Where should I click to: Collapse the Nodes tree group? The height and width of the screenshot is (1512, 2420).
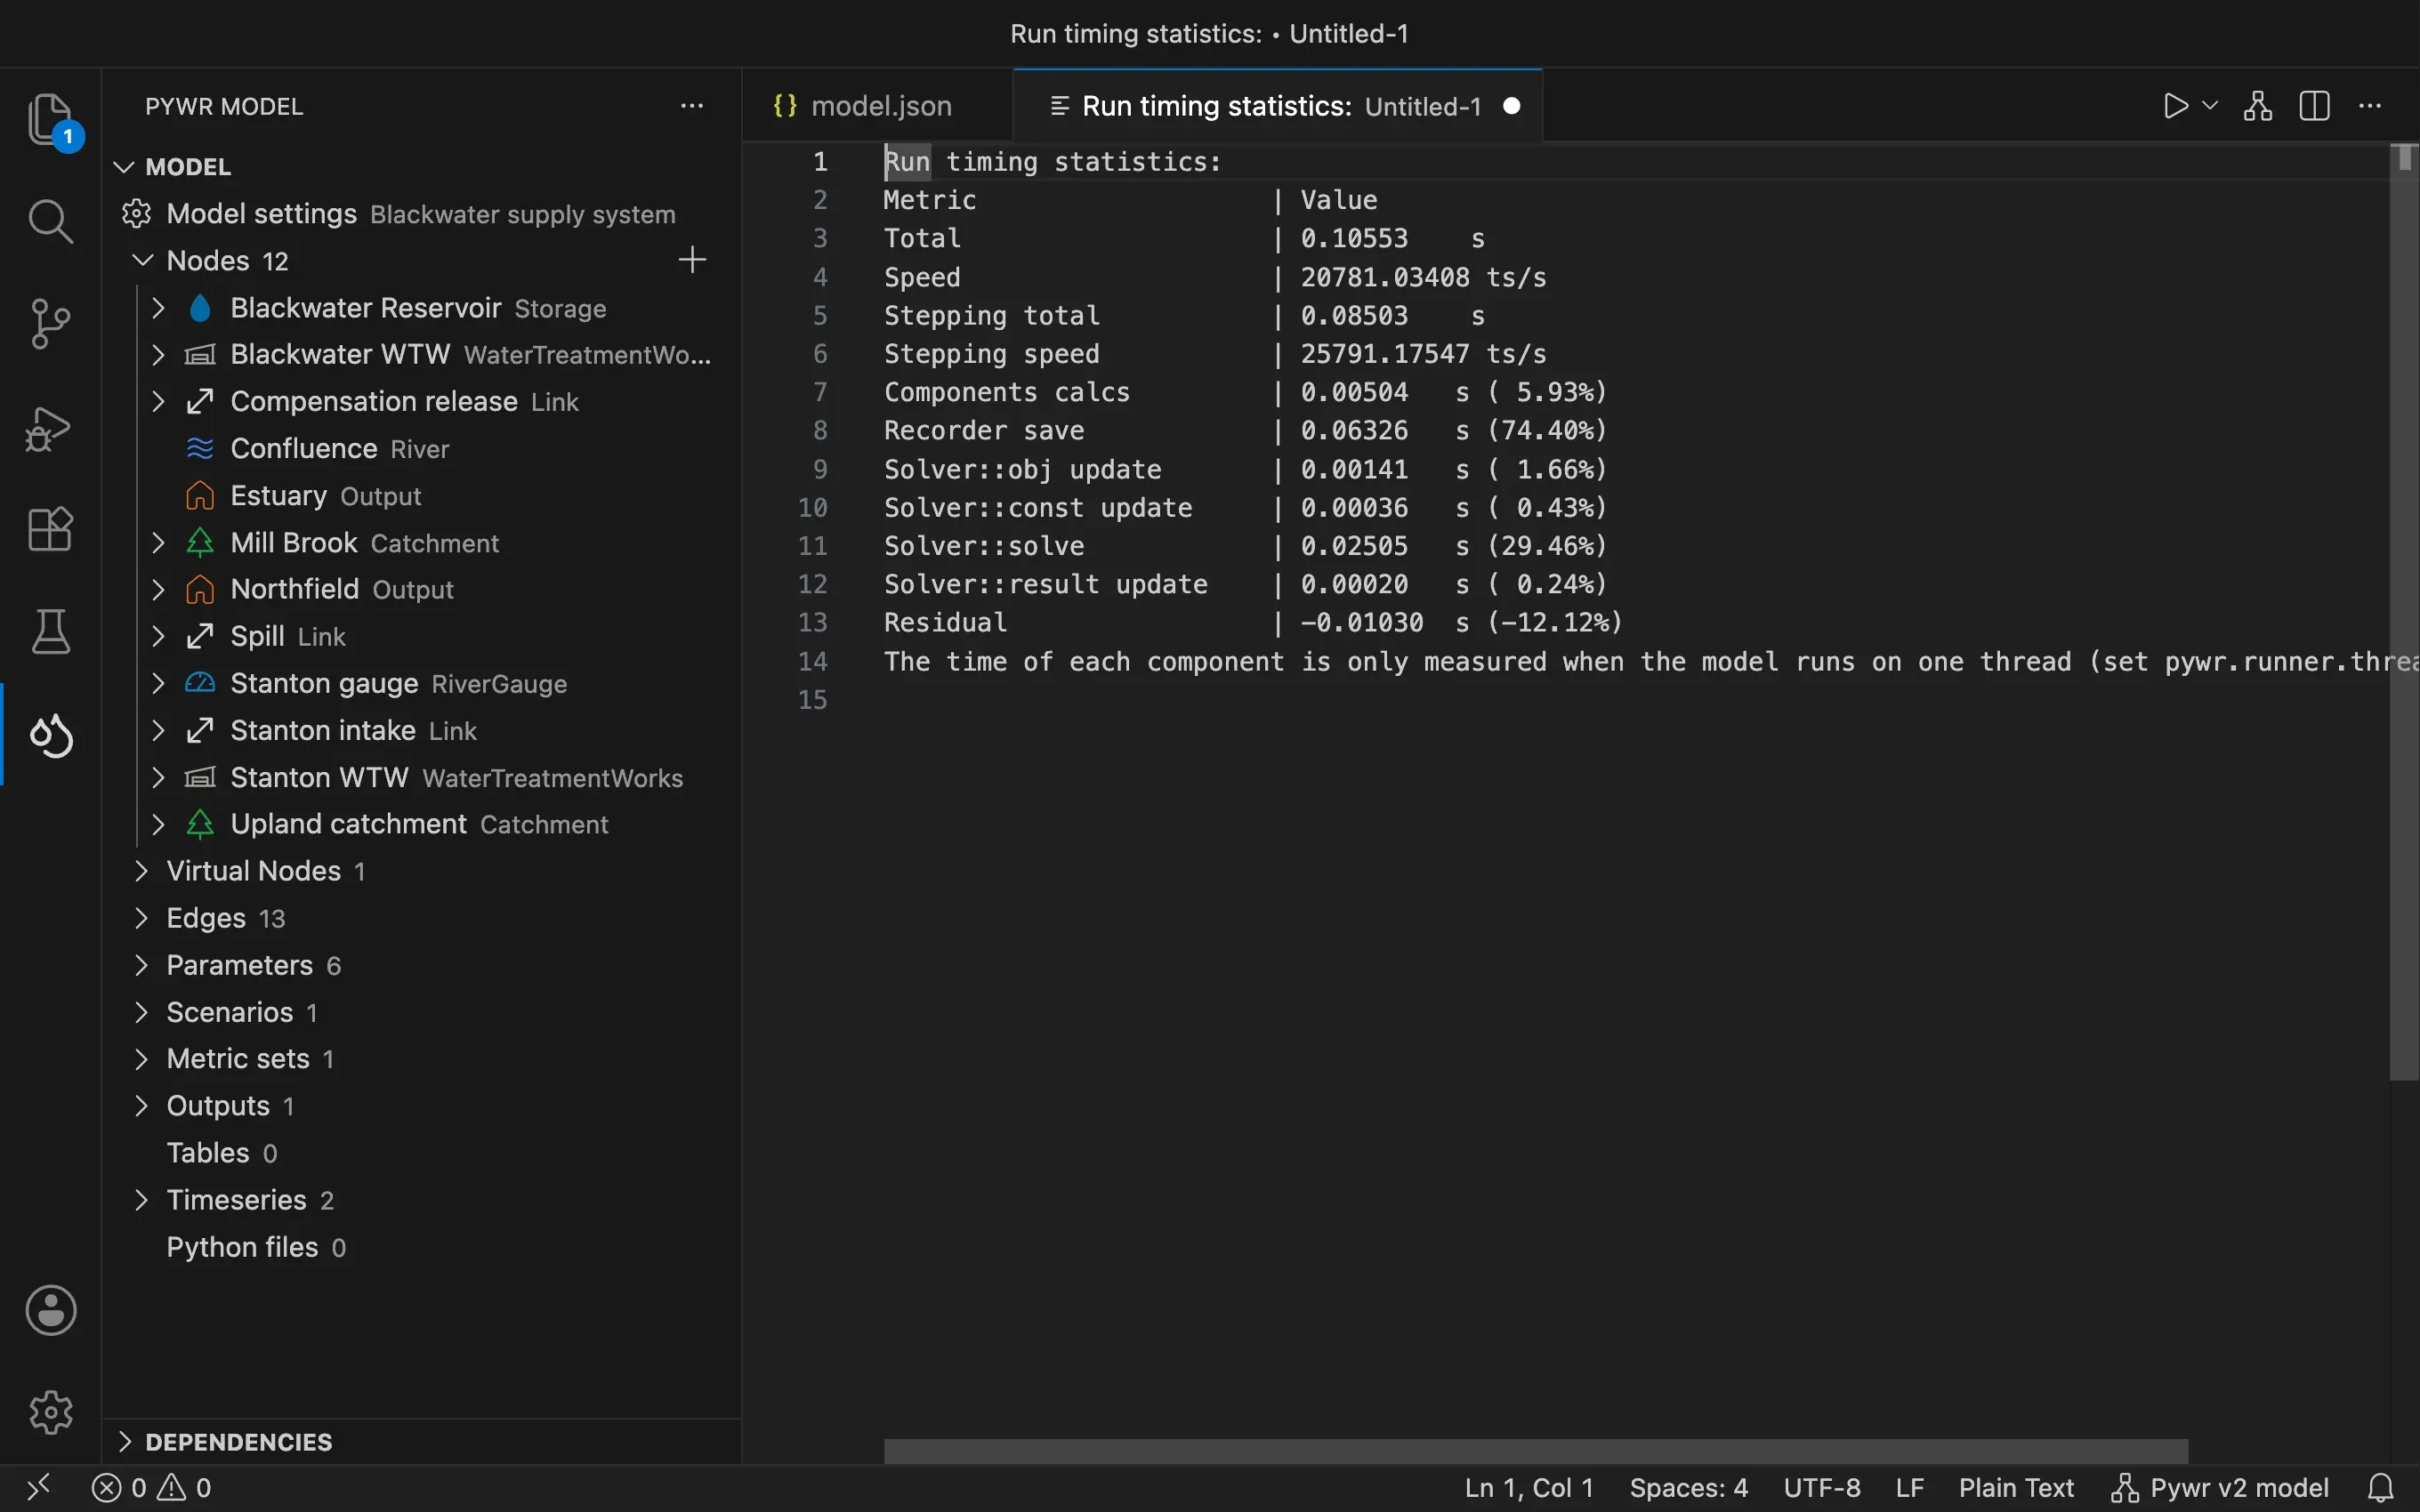[143, 260]
